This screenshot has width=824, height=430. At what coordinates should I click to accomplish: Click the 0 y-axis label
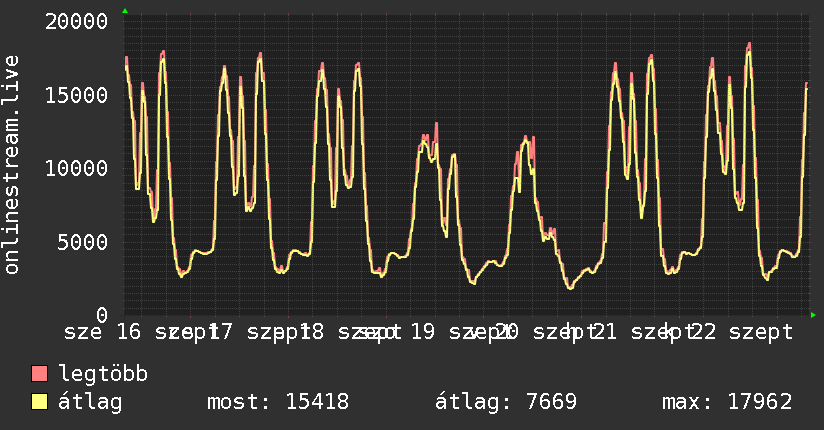[102, 315]
